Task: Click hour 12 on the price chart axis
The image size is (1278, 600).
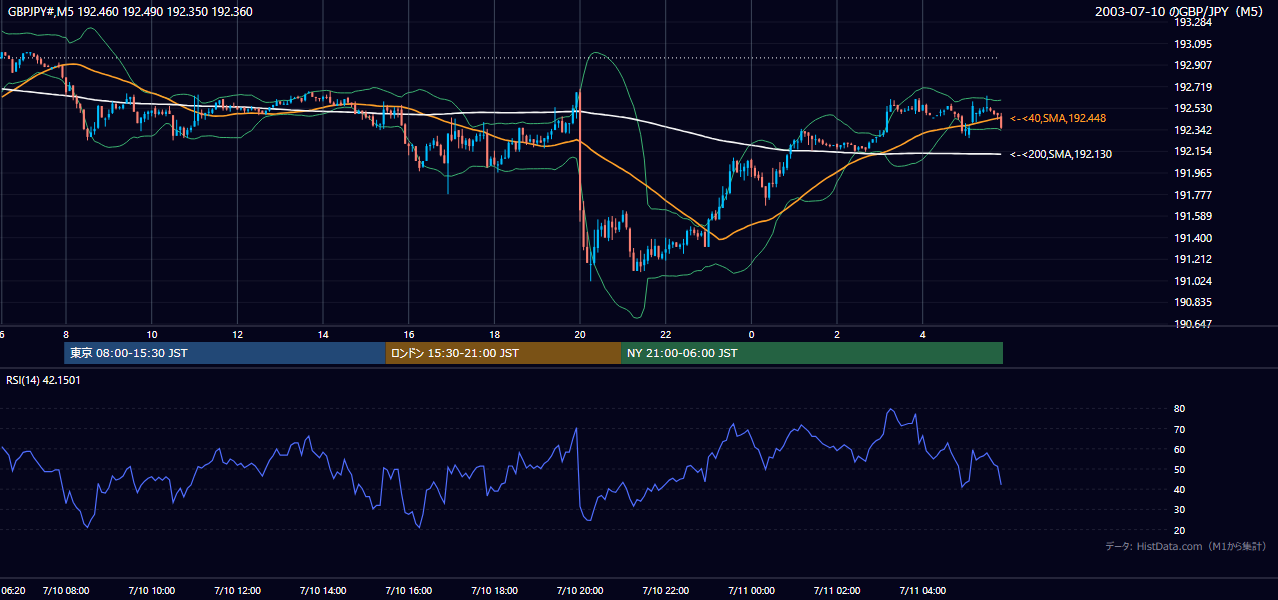Action: [237, 334]
